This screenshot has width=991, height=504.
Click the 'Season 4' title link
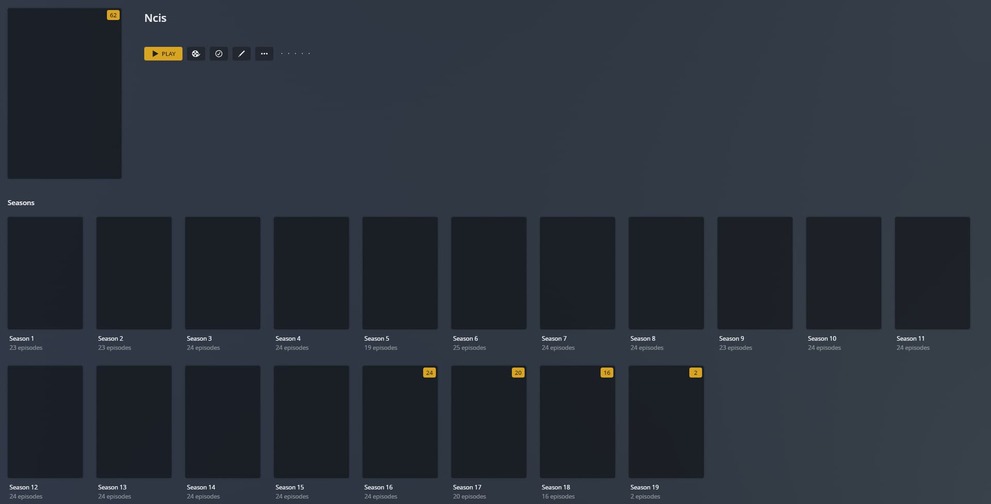[x=288, y=338]
